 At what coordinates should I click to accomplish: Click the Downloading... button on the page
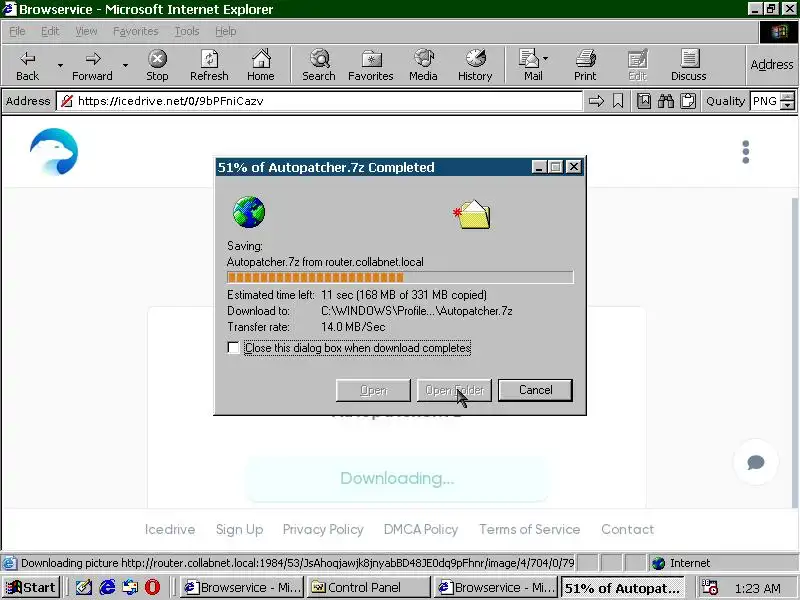pyautogui.click(x=397, y=478)
